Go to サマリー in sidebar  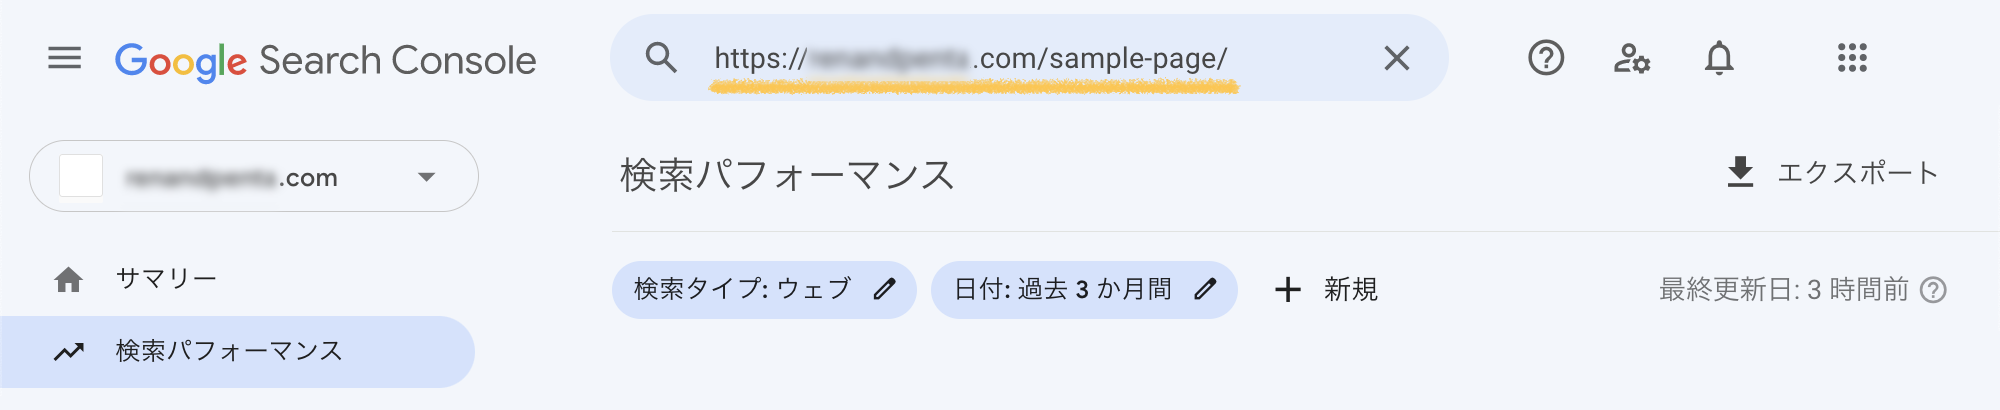[x=166, y=279]
